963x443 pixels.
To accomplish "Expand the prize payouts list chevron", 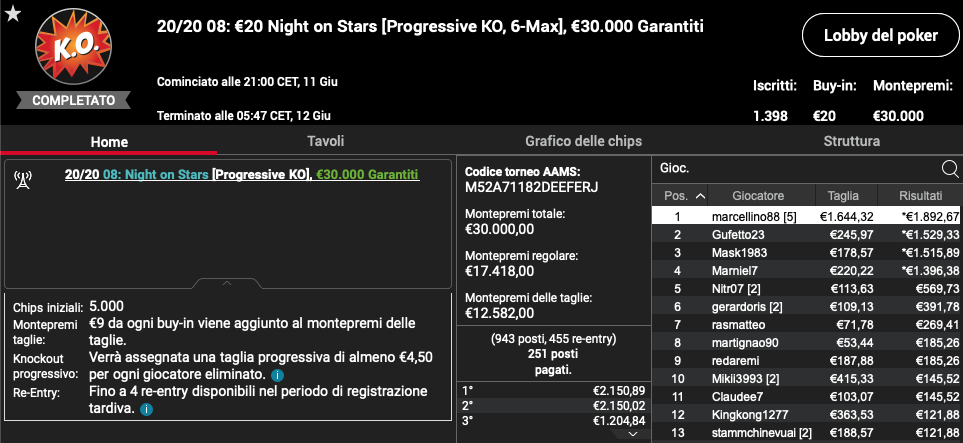I will pyautogui.click(x=634, y=434).
